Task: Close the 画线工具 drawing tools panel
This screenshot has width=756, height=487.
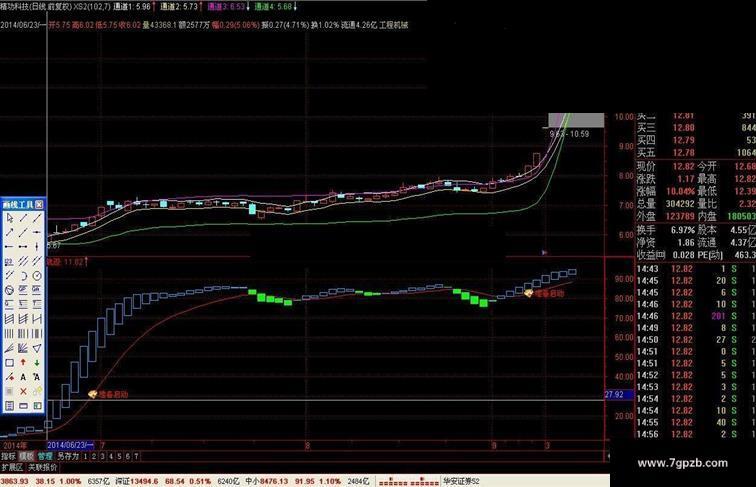Action: [39, 204]
